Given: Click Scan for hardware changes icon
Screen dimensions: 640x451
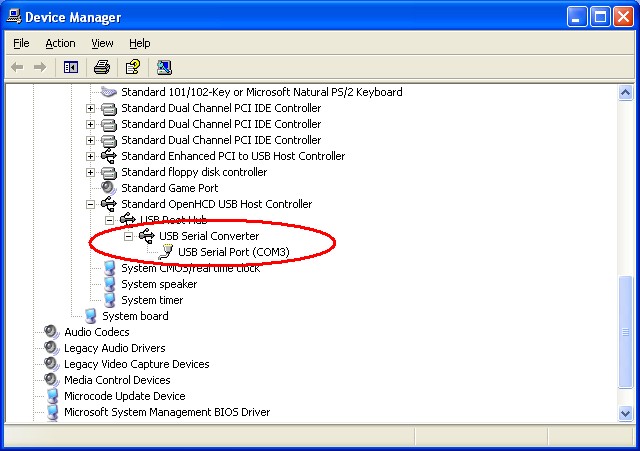Looking at the screenshot, I should point(164,67).
